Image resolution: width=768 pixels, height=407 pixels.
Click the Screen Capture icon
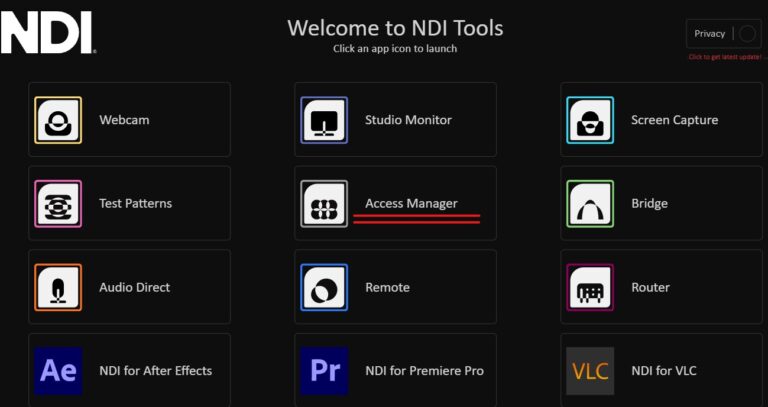[590, 120]
